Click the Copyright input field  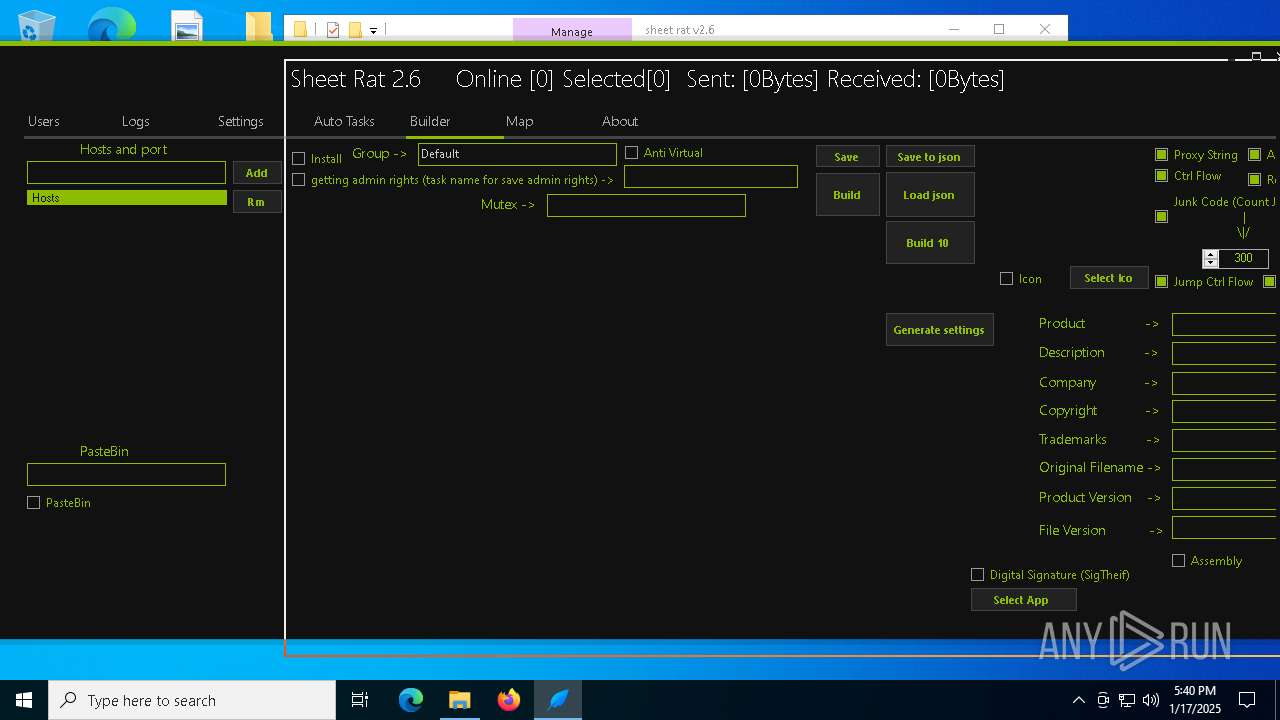pyautogui.click(x=1225, y=411)
